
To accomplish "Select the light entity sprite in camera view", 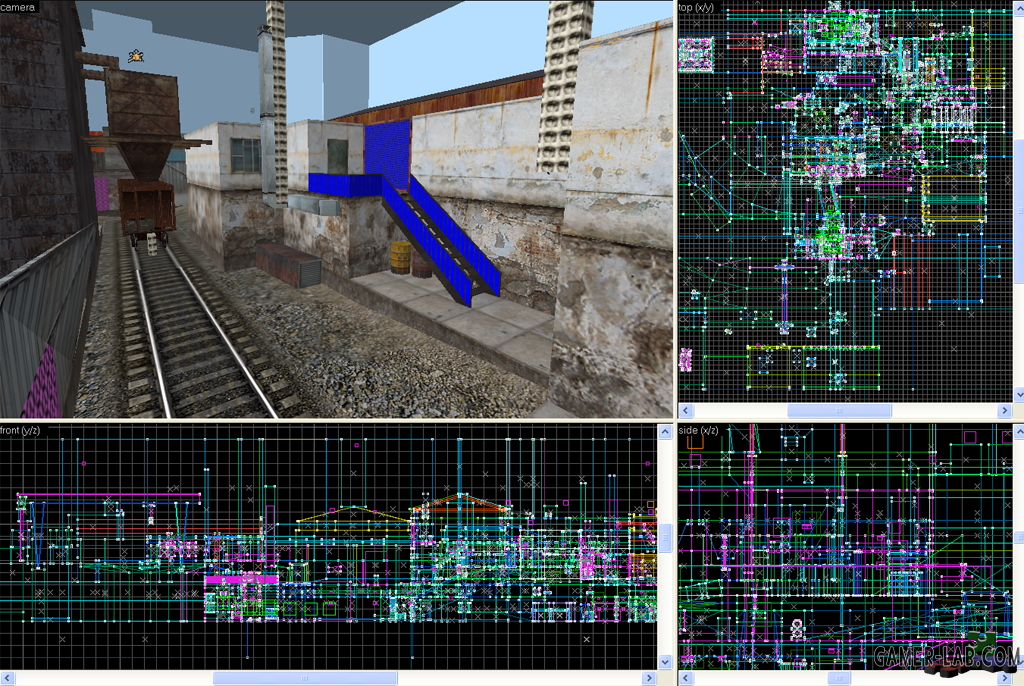I will tap(136, 56).
